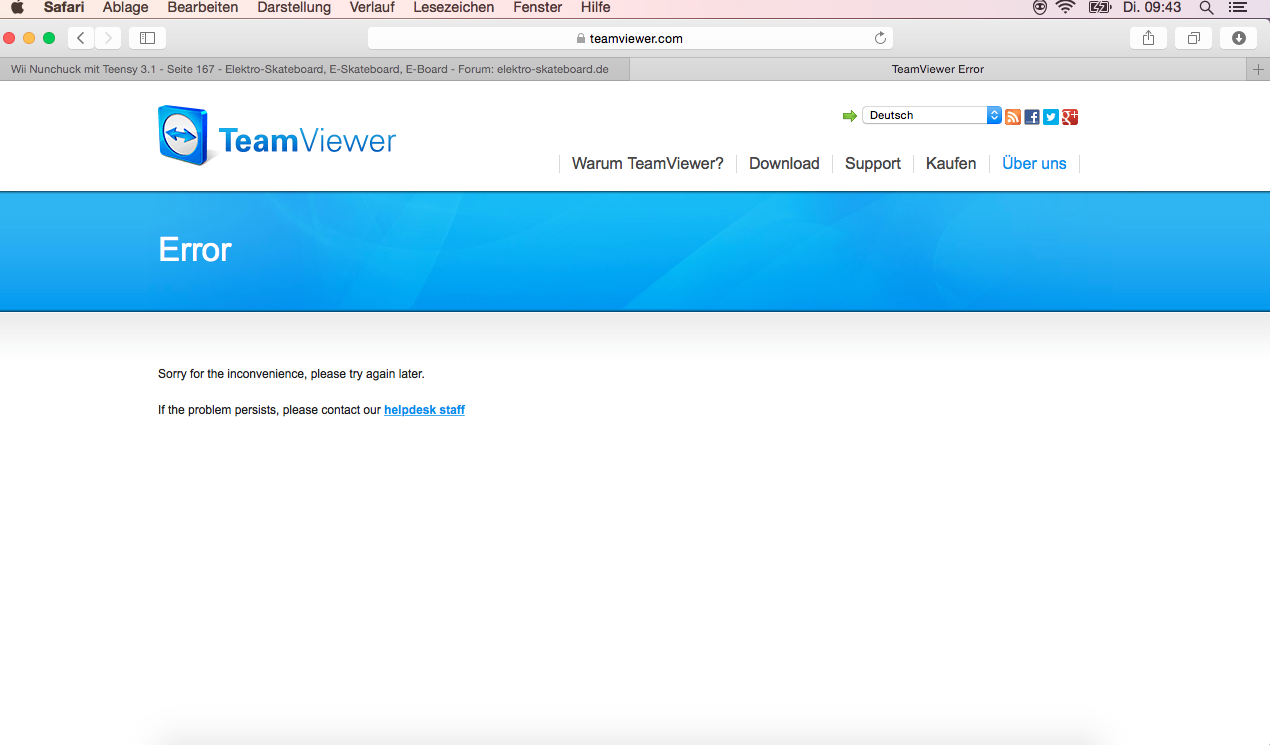
Task: Open the Hilfe menu
Action: pos(596,8)
